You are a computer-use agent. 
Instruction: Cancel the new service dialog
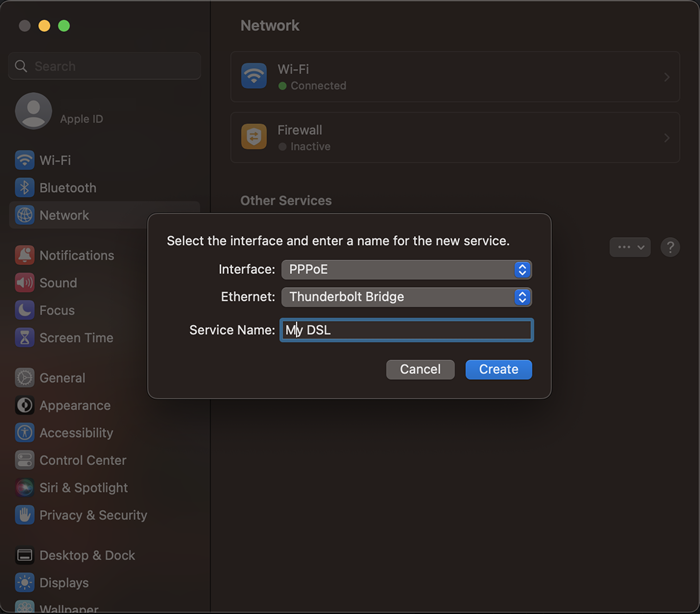(x=420, y=370)
